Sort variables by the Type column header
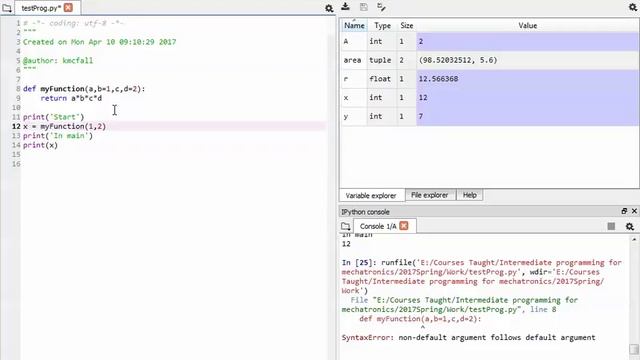 pyautogui.click(x=382, y=25)
